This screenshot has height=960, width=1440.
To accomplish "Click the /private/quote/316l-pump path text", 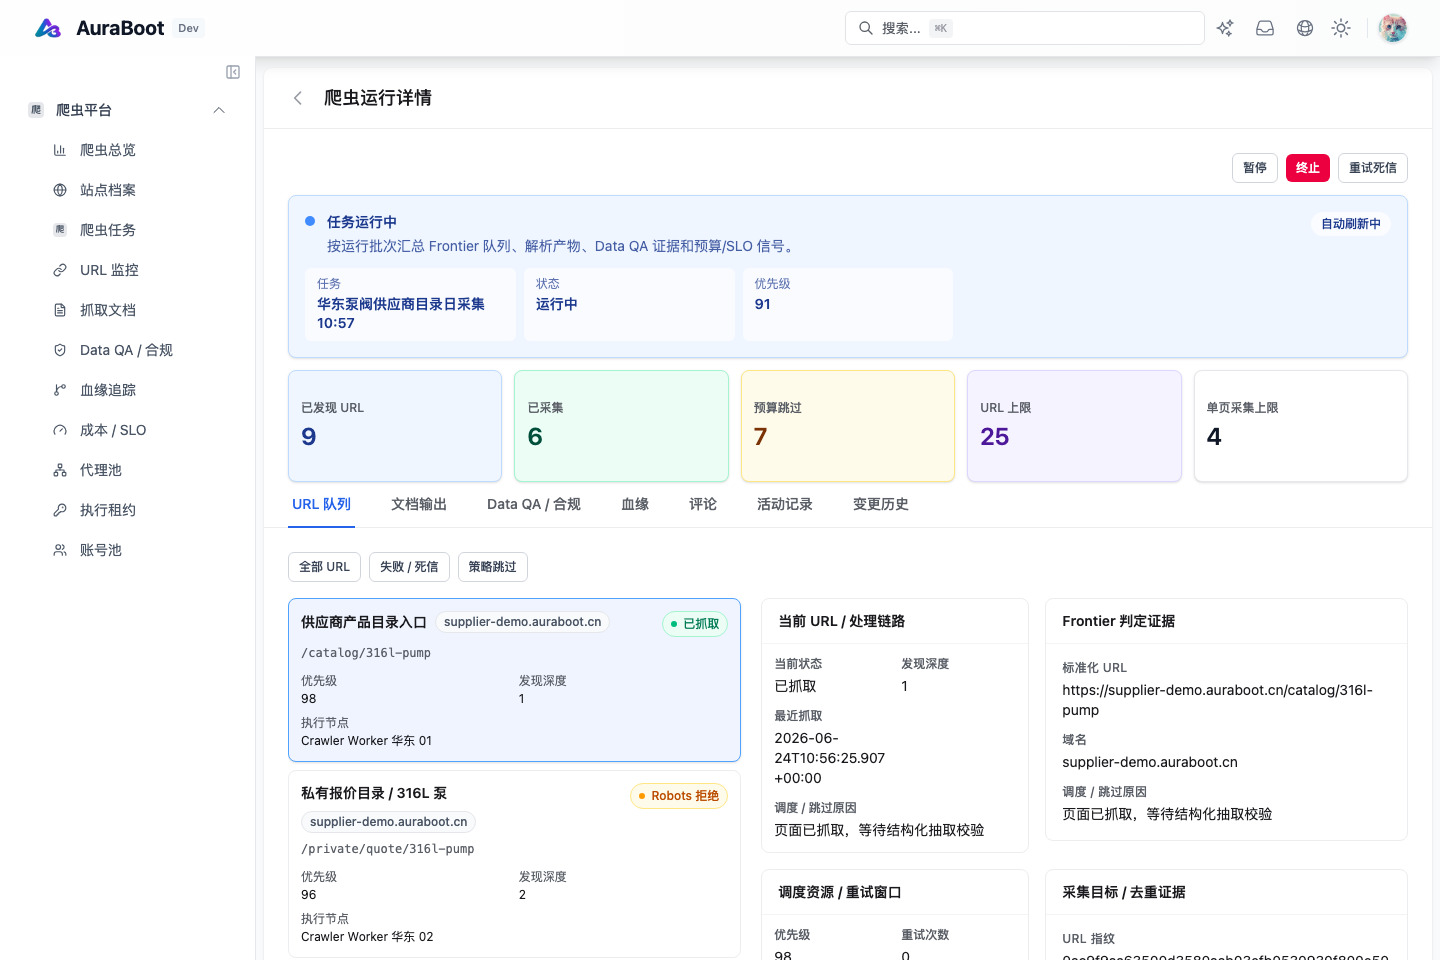I will [x=388, y=849].
